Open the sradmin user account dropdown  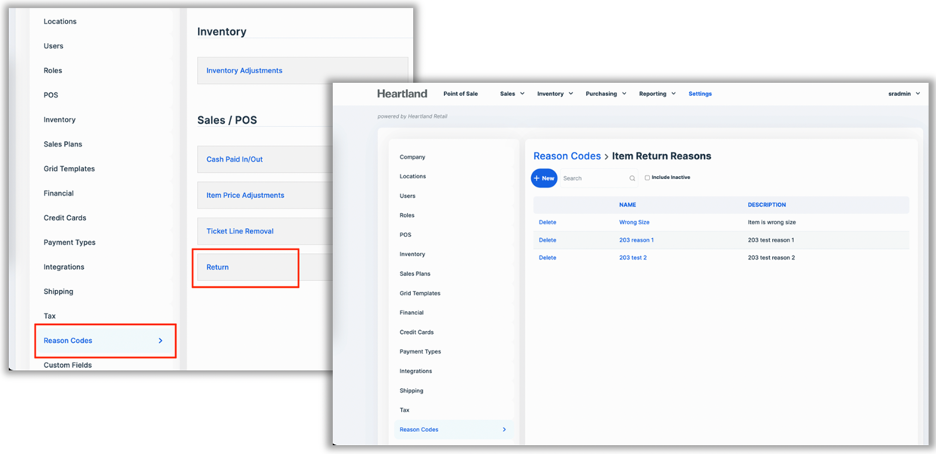(x=903, y=94)
